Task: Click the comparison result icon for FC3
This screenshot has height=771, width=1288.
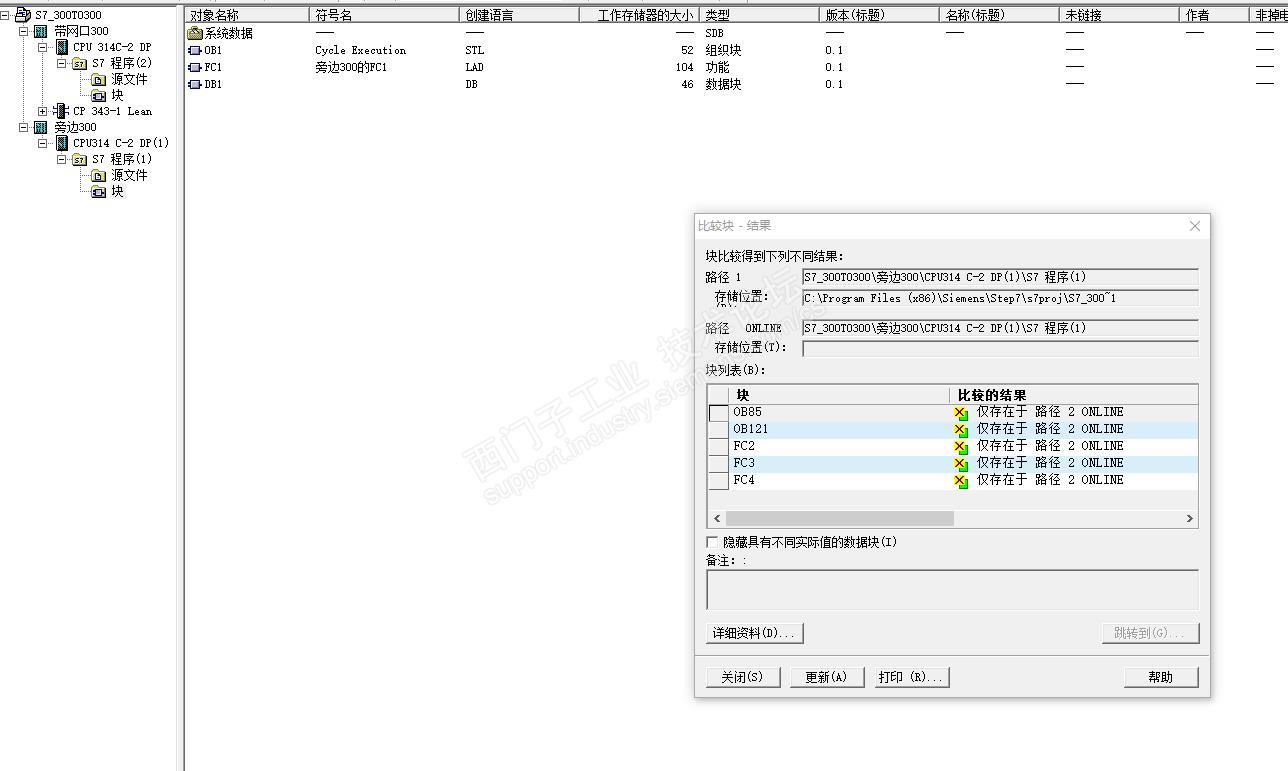Action: coord(961,464)
